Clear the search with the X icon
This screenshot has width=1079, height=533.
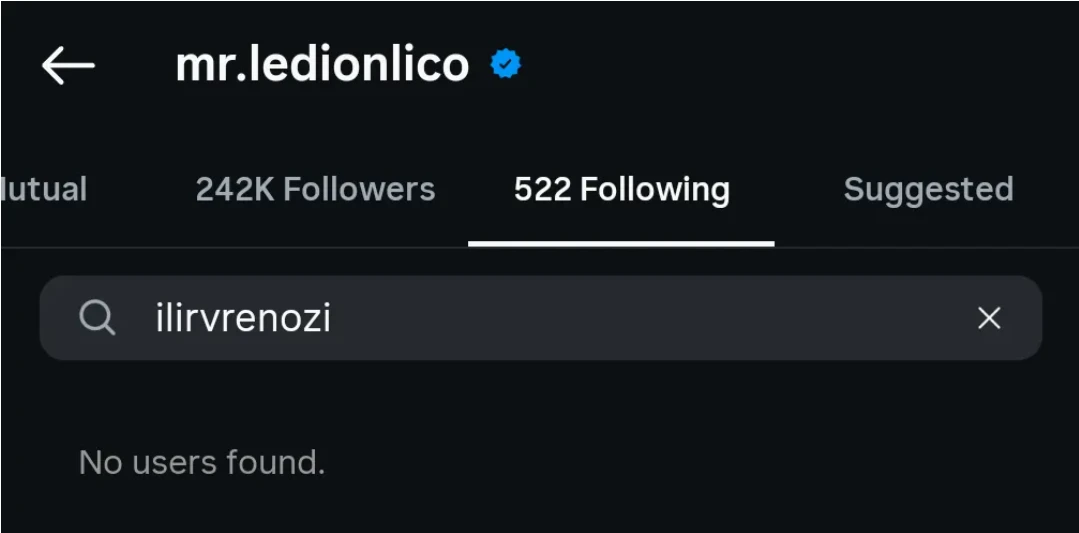click(x=988, y=318)
